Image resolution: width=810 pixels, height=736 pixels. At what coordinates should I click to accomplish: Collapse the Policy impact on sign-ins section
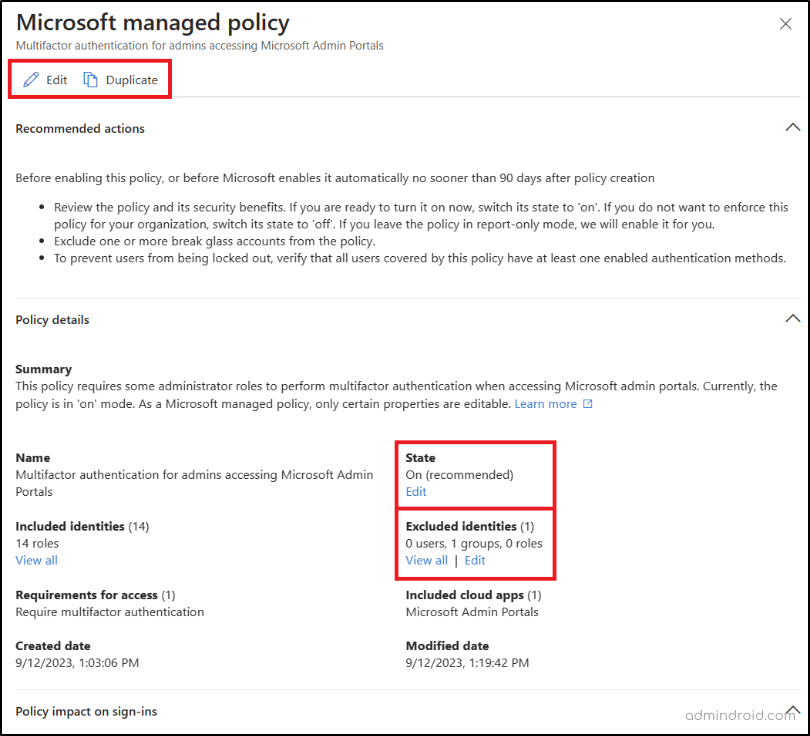click(792, 710)
